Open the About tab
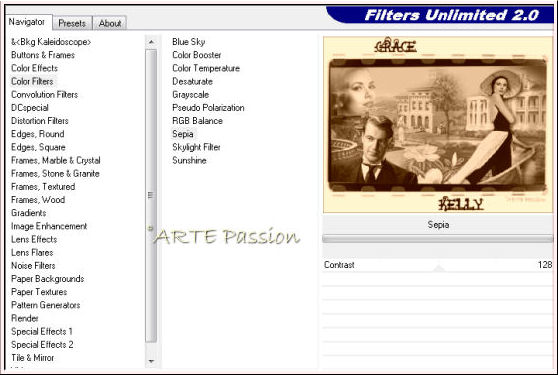The image size is (558, 375). [110, 23]
